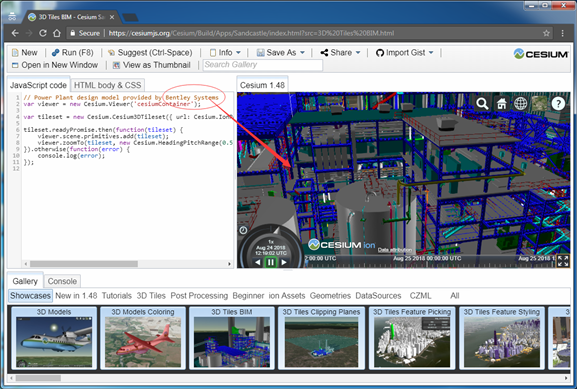The width and height of the screenshot is (577, 389).
Task: Click the Secure padlock indicator
Action: (85, 33)
